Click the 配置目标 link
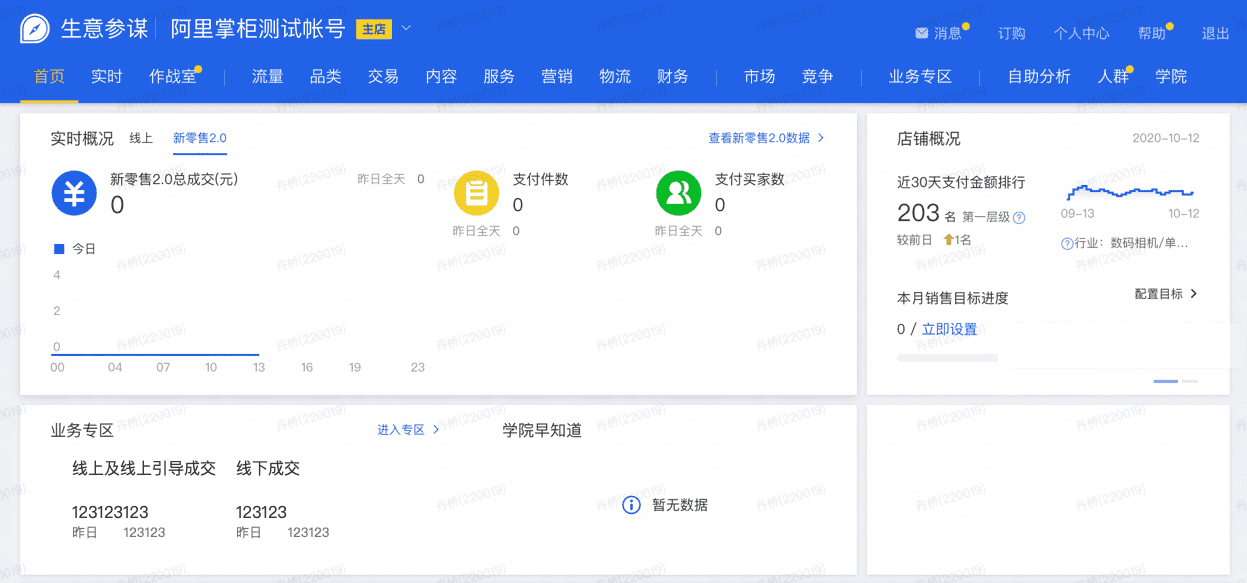This screenshot has width=1247, height=583. (x=1159, y=294)
